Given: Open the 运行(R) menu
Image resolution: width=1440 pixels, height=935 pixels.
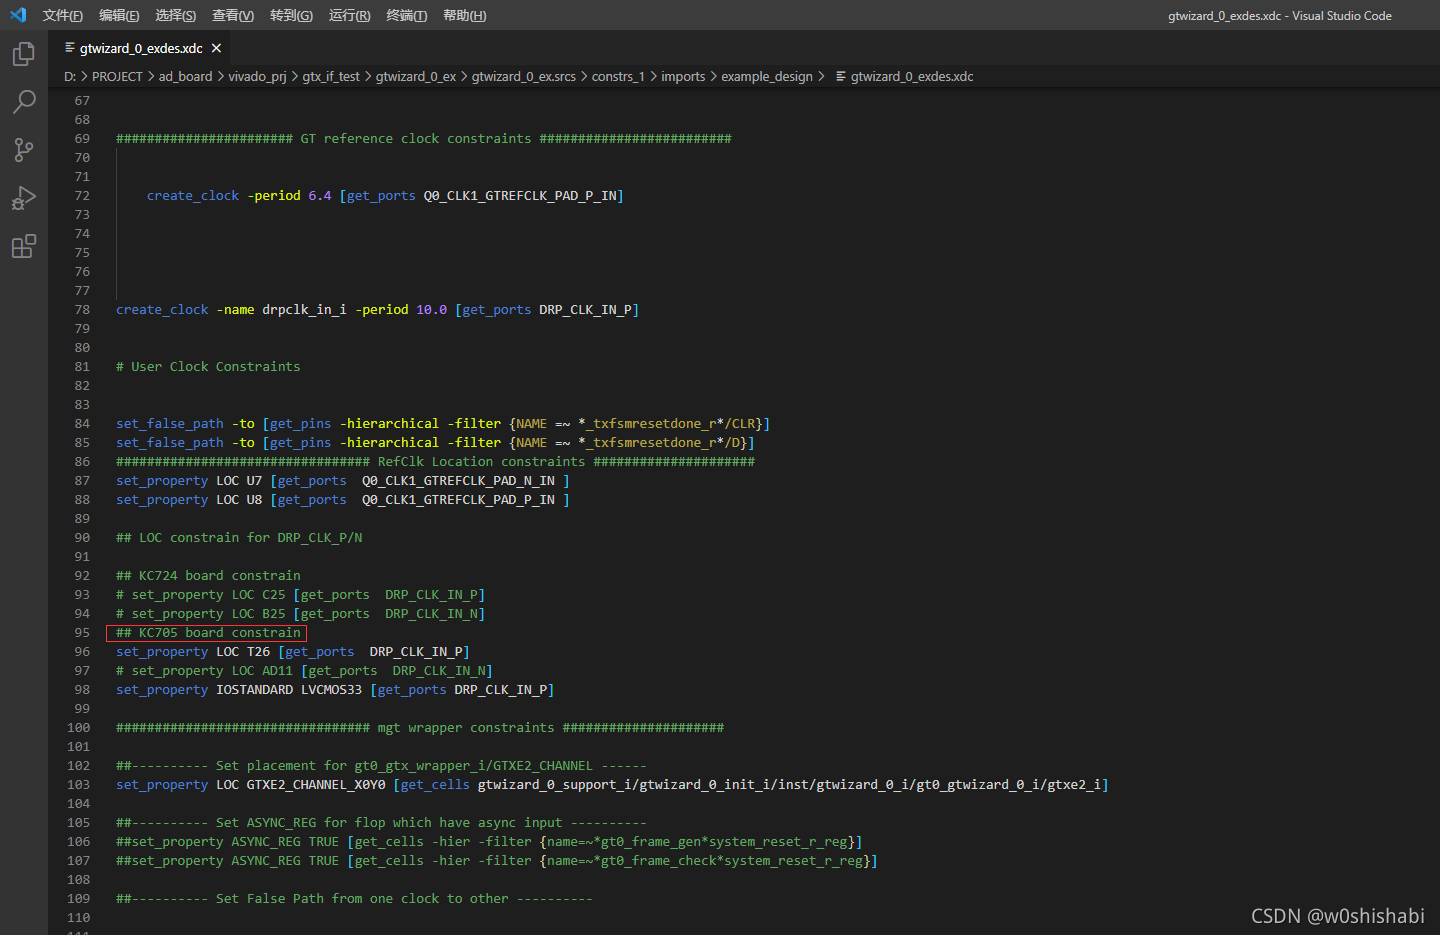Looking at the screenshot, I should coord(349,15).
